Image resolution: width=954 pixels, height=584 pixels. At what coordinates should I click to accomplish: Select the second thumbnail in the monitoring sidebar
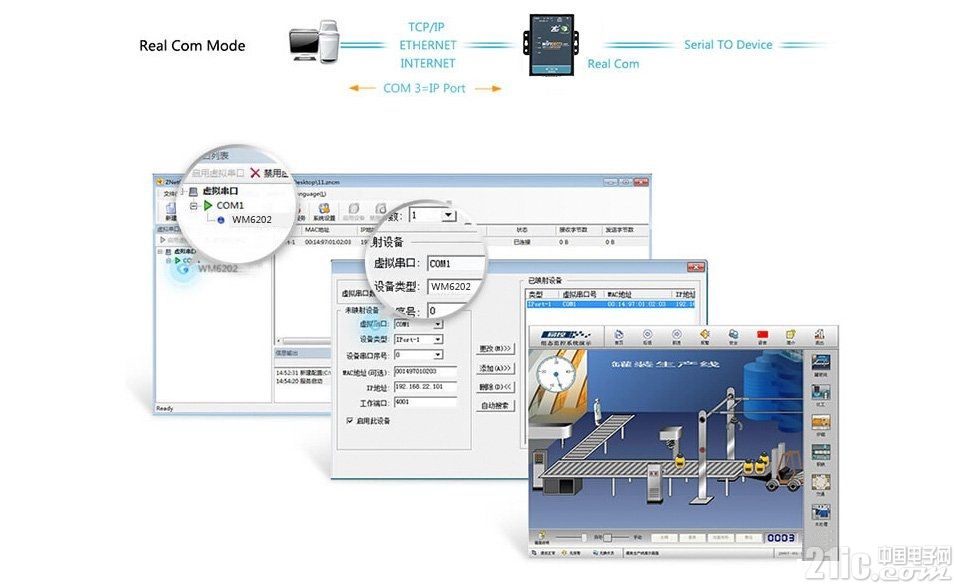820,392
